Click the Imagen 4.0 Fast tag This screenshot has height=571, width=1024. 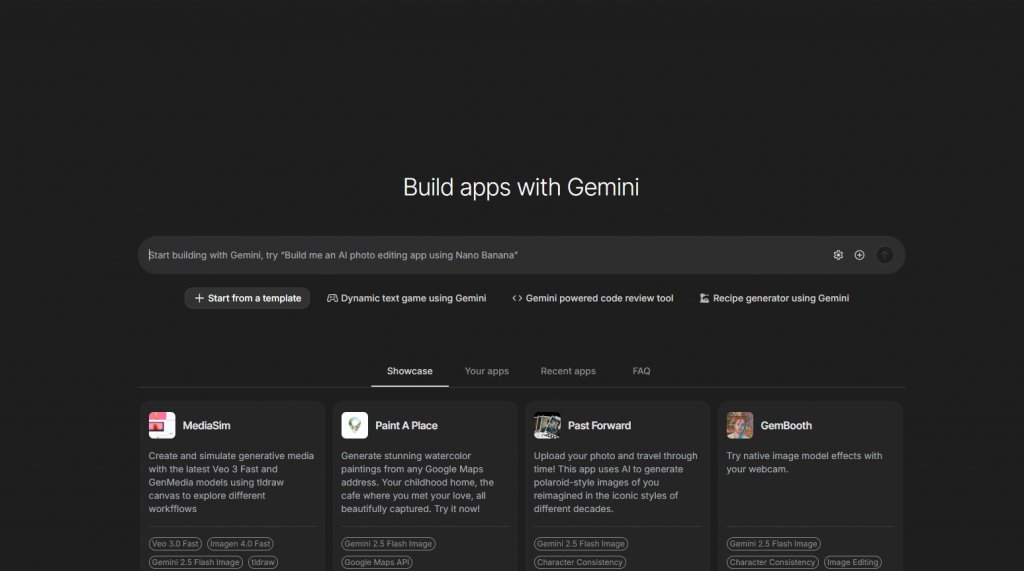(x=240, y=544)
